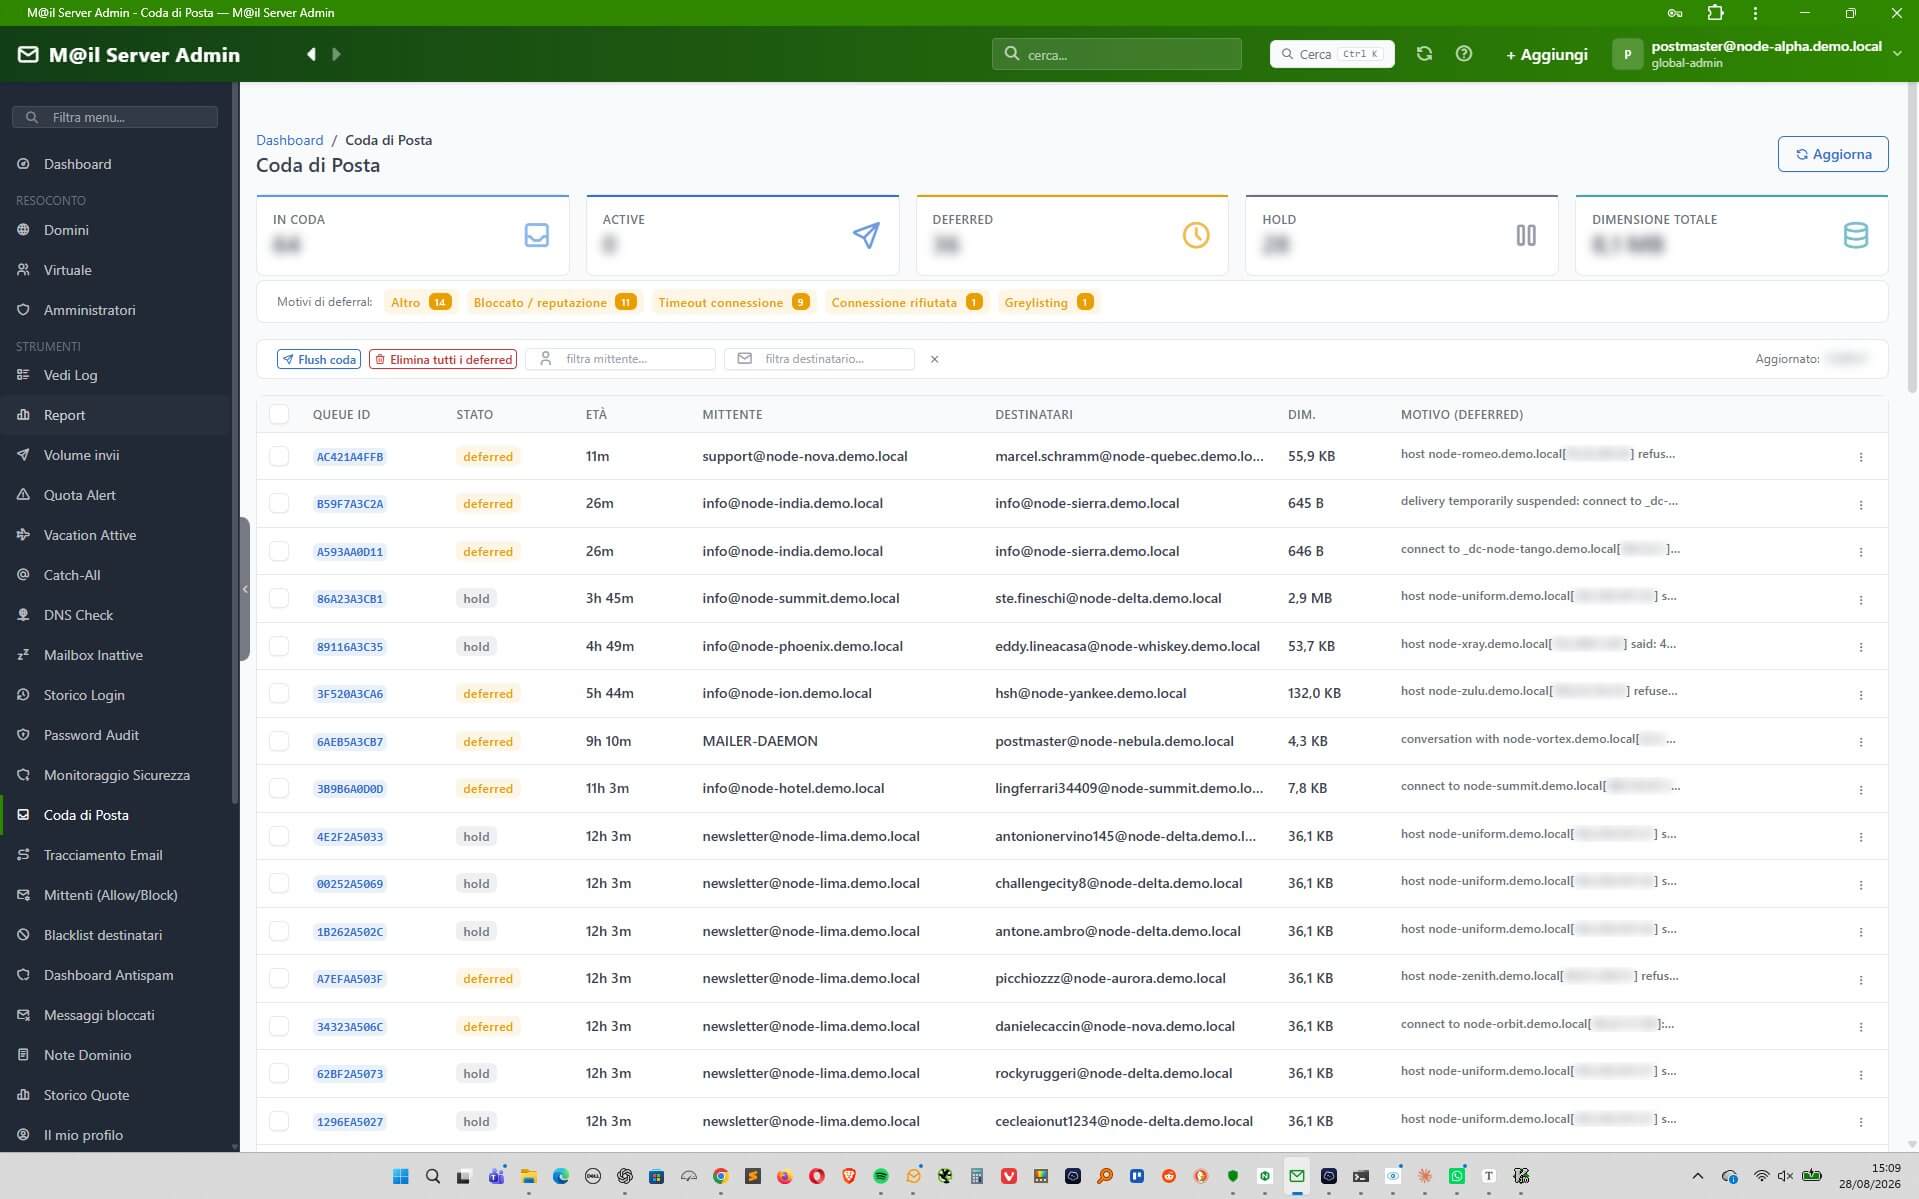
Task: Open row actions menu for AC421A4FFB
Action: [x=1861, y=457]
